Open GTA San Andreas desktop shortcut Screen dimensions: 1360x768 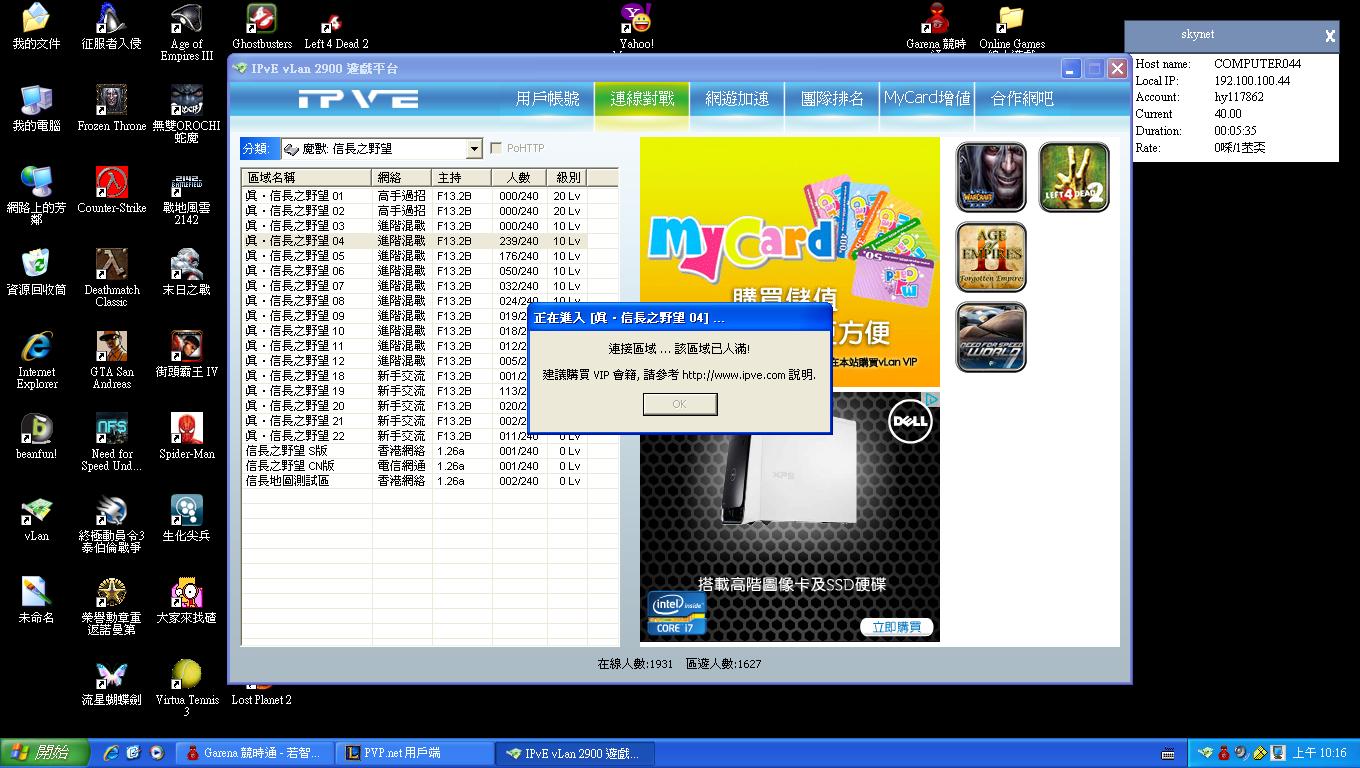111,360
